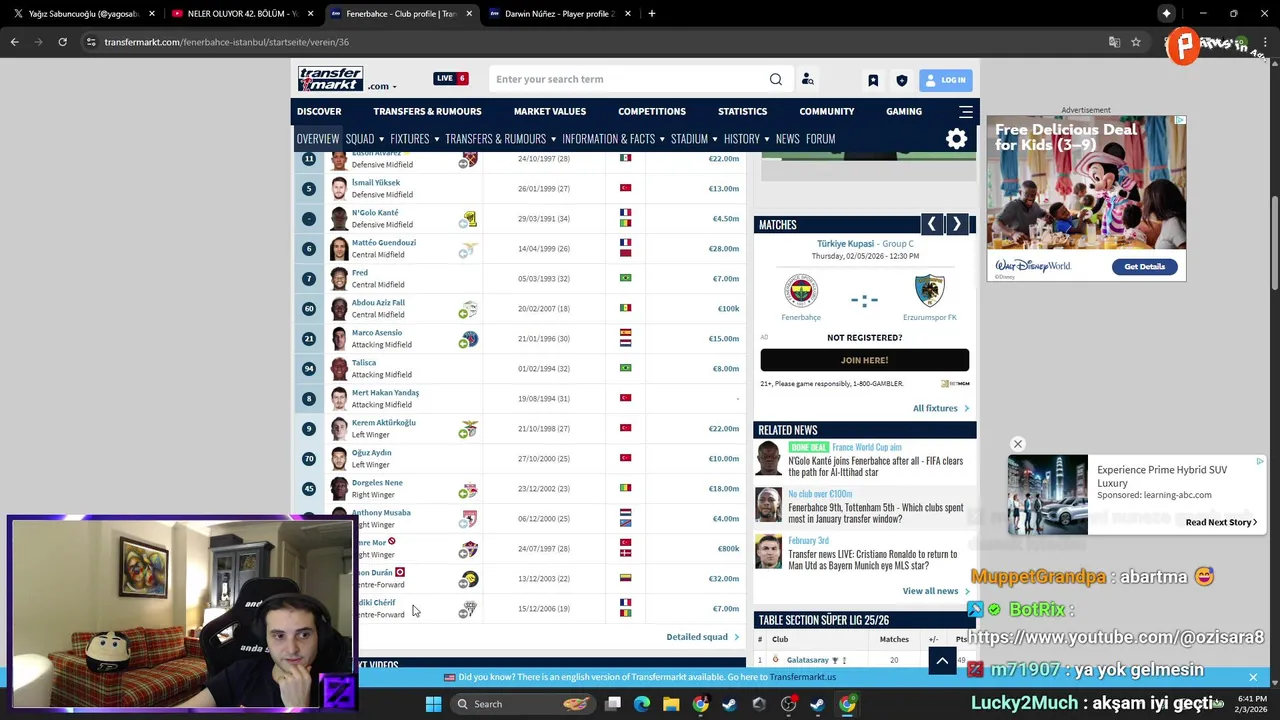Screen dimensions: 1280x720
Task: Click the shield icon in header
Action: [x=901, y=80]
